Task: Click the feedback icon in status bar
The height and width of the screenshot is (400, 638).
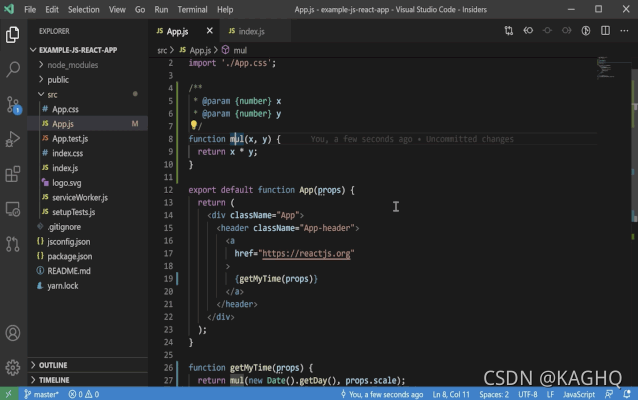Action: tap(609, 394)
